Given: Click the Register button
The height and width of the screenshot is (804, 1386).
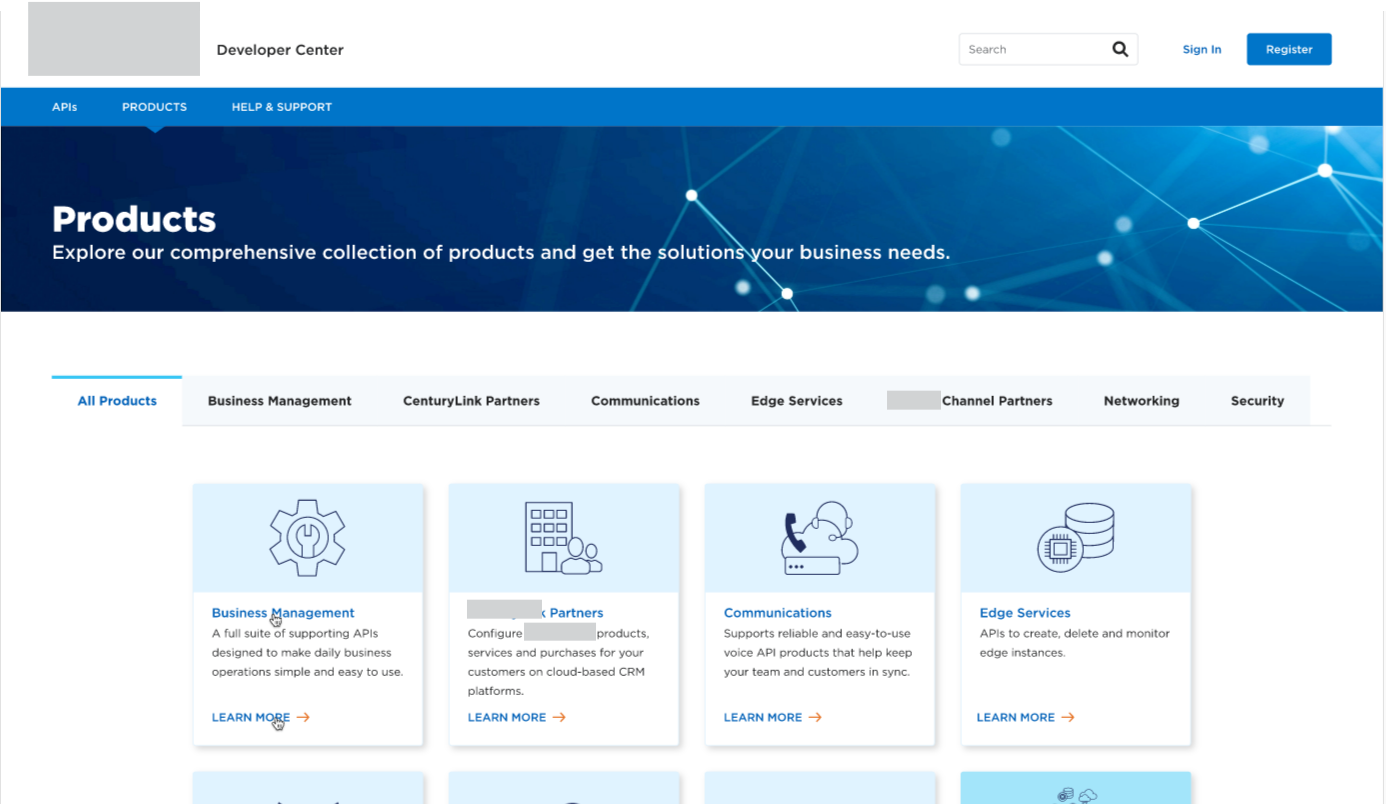Looking at the screenshot, I should click(x=1289, y=49).
